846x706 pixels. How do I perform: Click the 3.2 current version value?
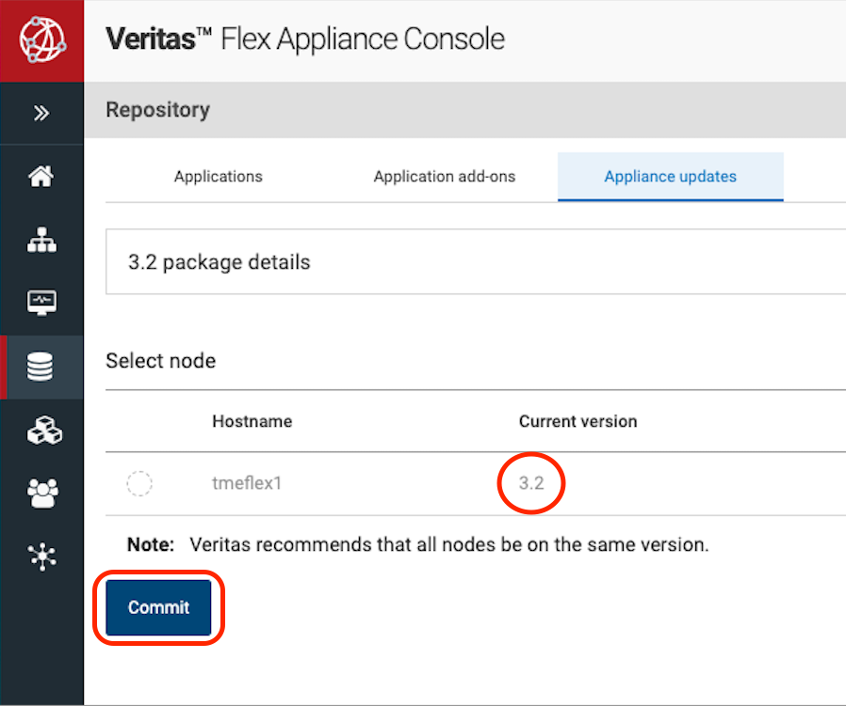tap(531, 484)
